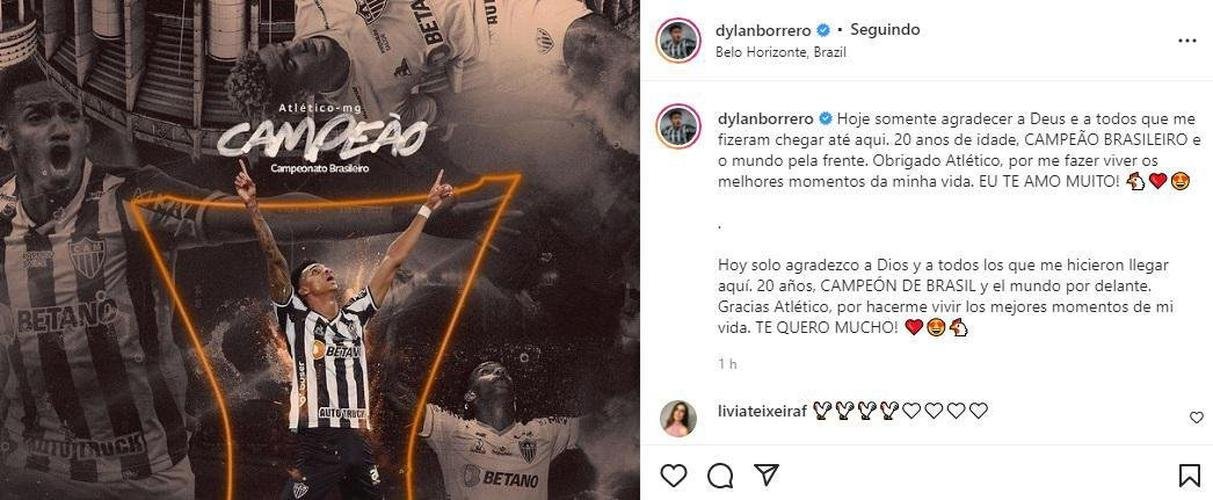Open liviateixeiraf username link
Screen dimensions: 1213x500
(x=762, y=410)
